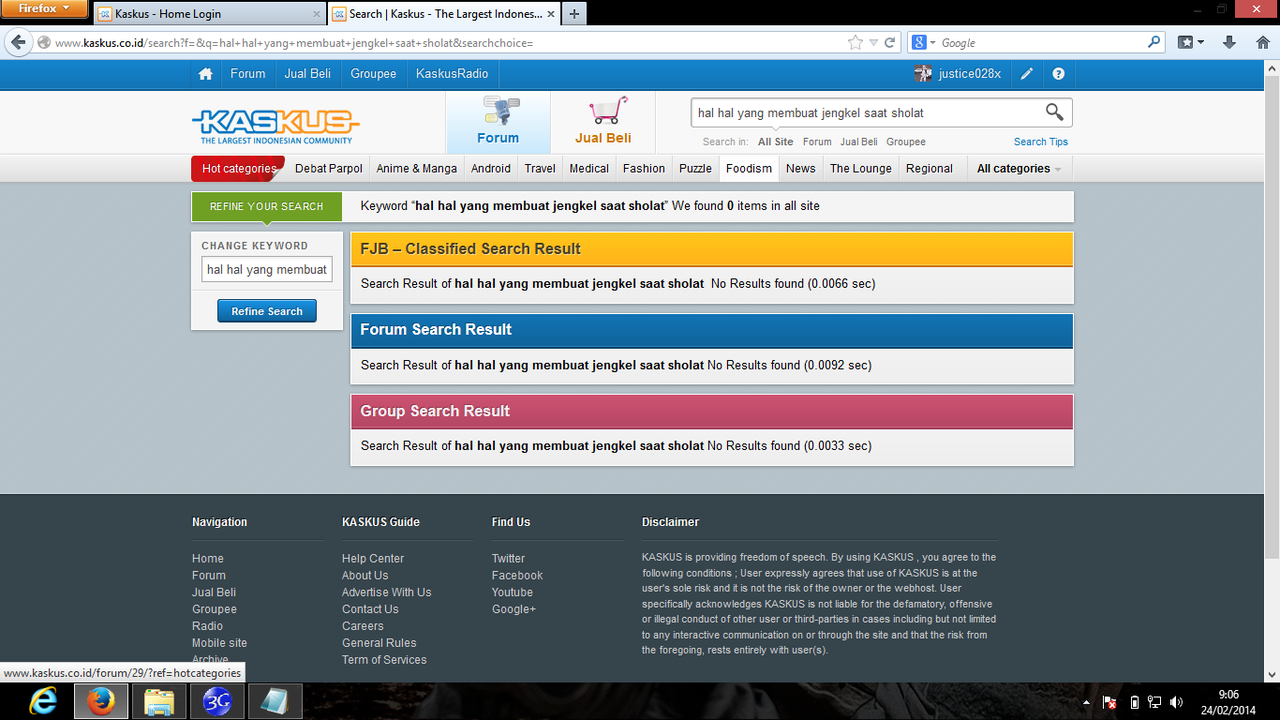Screen dimensions: 1280x720
Task: Click the magnifier search icon in Kaskus search box
Action: pyautogui.click(x=1054, y=112)
